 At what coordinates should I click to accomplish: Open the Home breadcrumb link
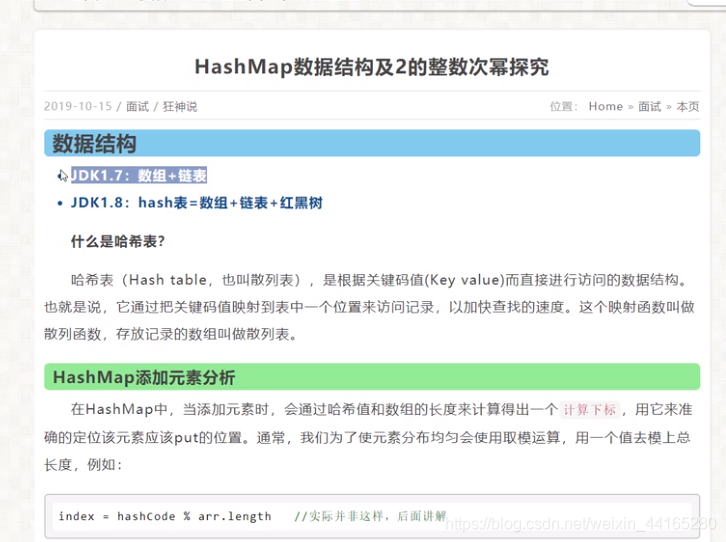[606, 106]
